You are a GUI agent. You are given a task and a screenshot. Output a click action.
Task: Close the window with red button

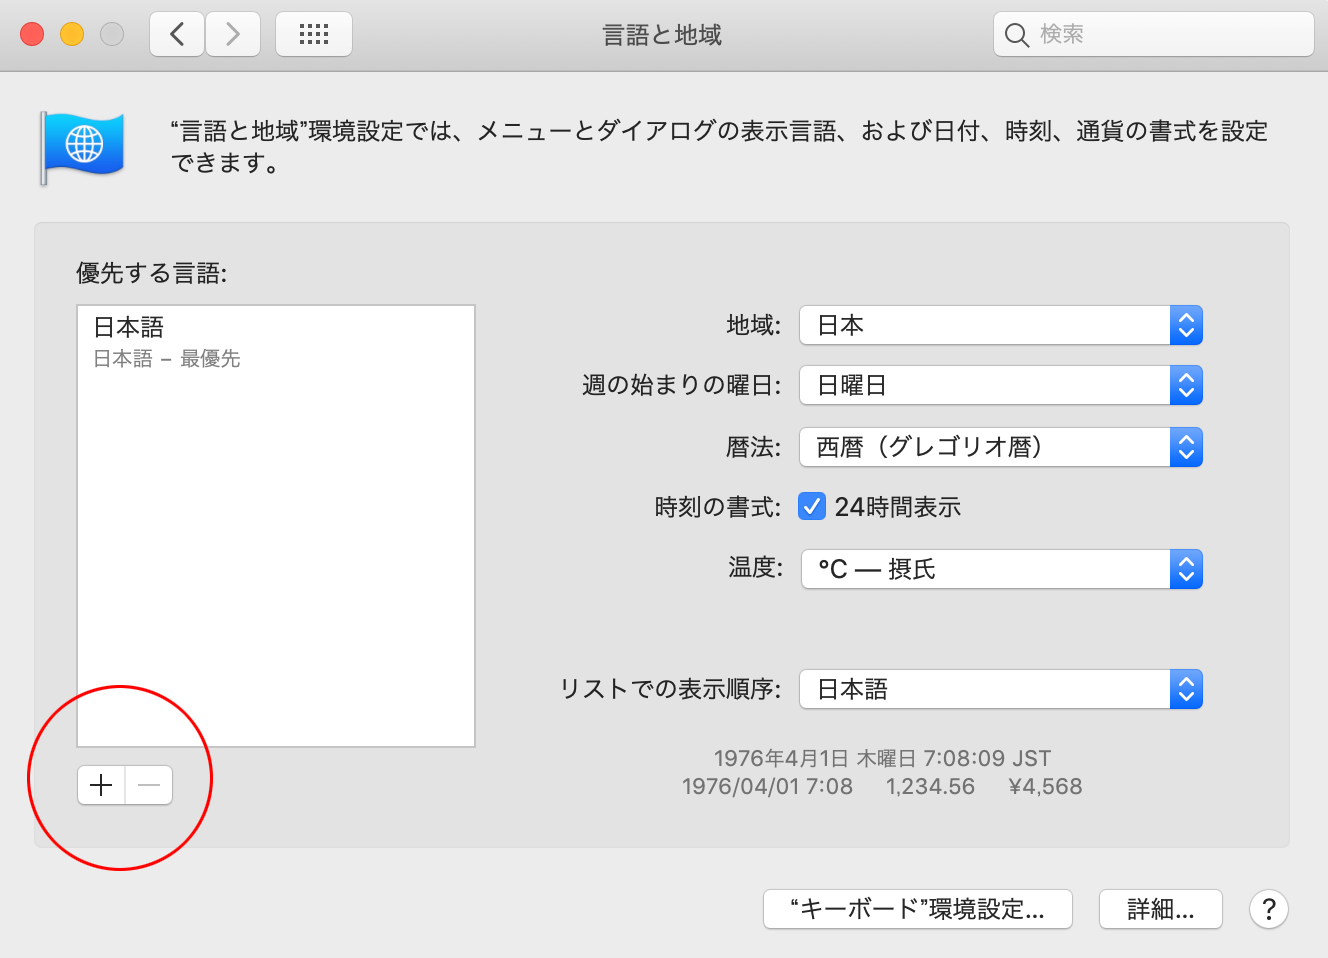pos(32,35)
